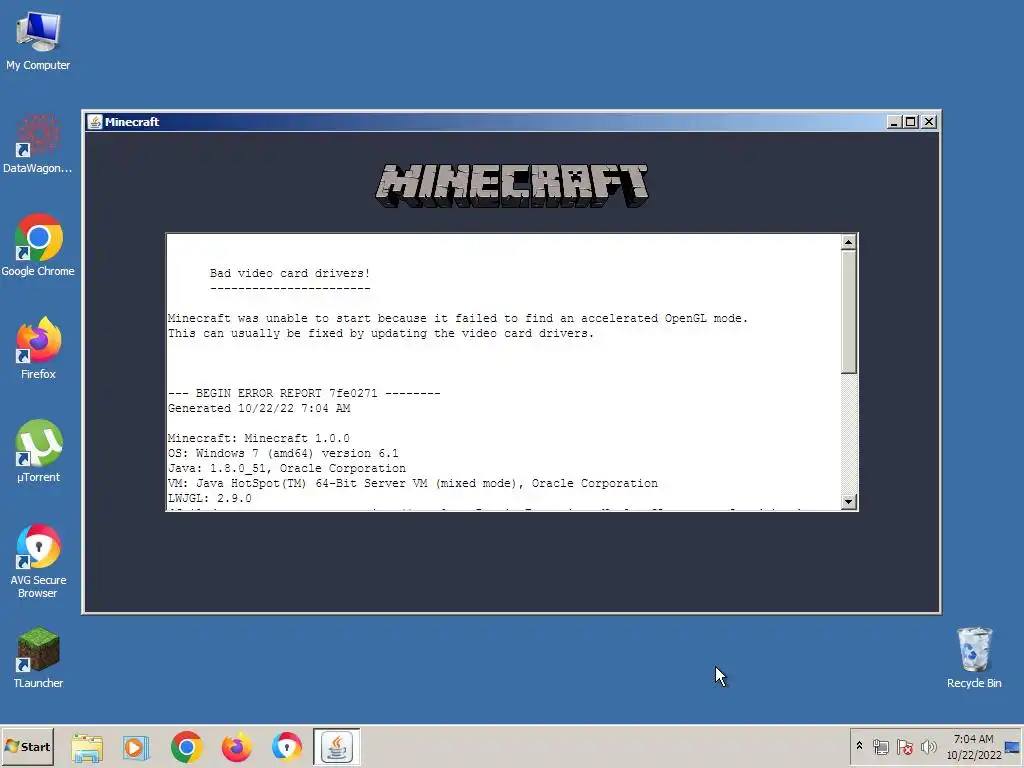This screenshot has width=1024, height=768.
Task: Launch Firefox from the taskbar
Action: tap(236, 747)
